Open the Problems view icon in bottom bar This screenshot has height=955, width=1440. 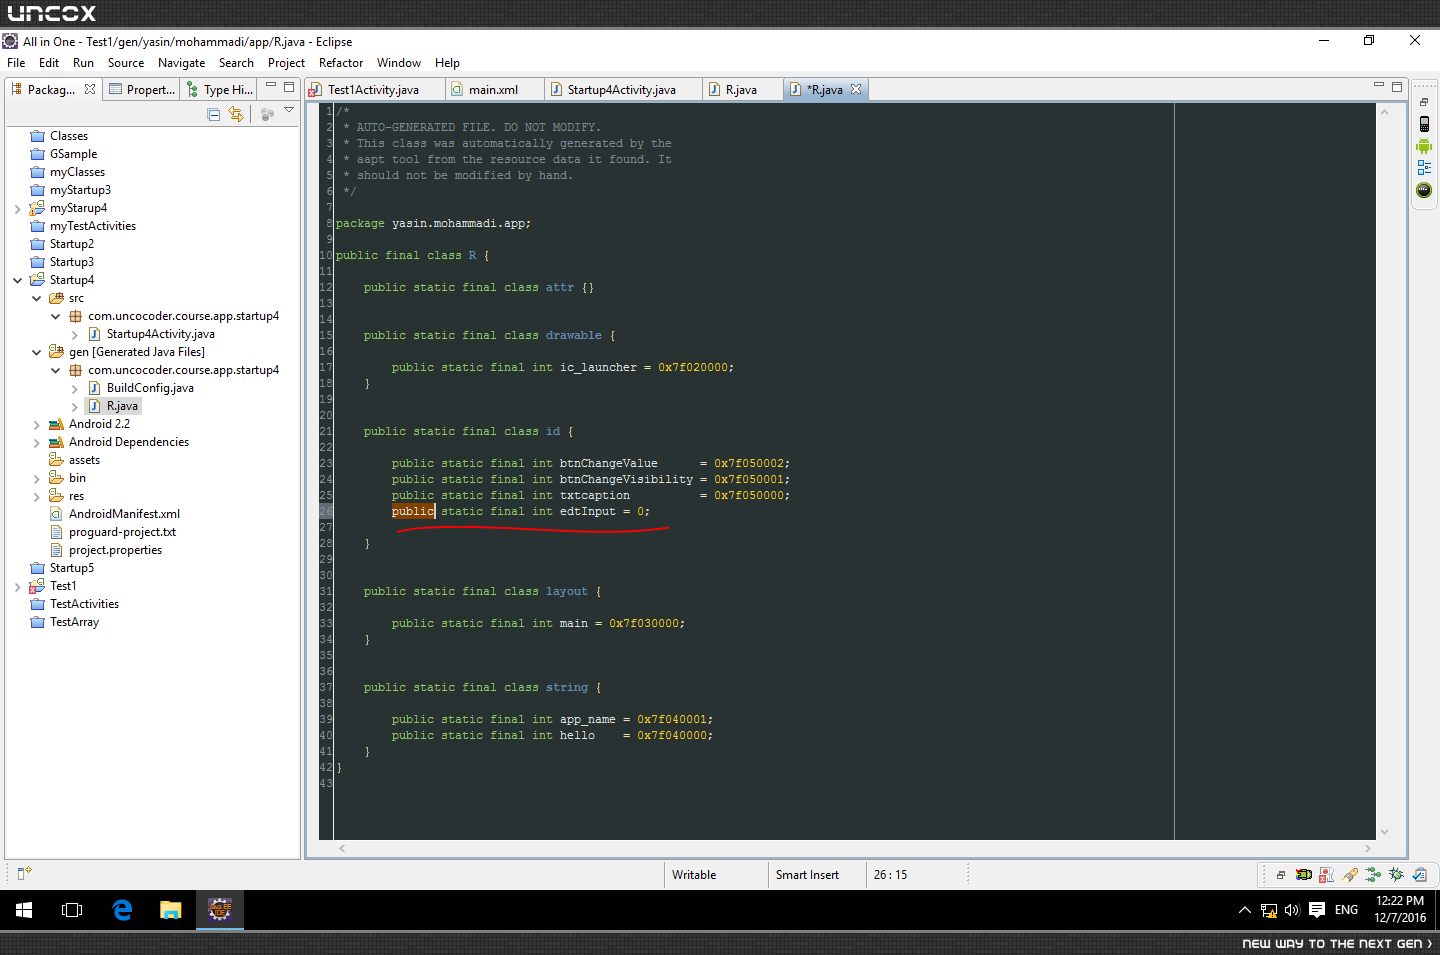(x=1327, y=875)
